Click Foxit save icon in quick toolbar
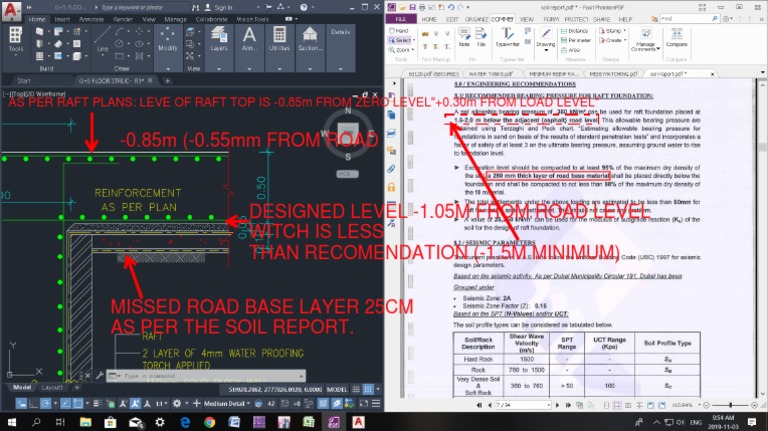Screen dimensions: 768x431 [x=412, y=7]
